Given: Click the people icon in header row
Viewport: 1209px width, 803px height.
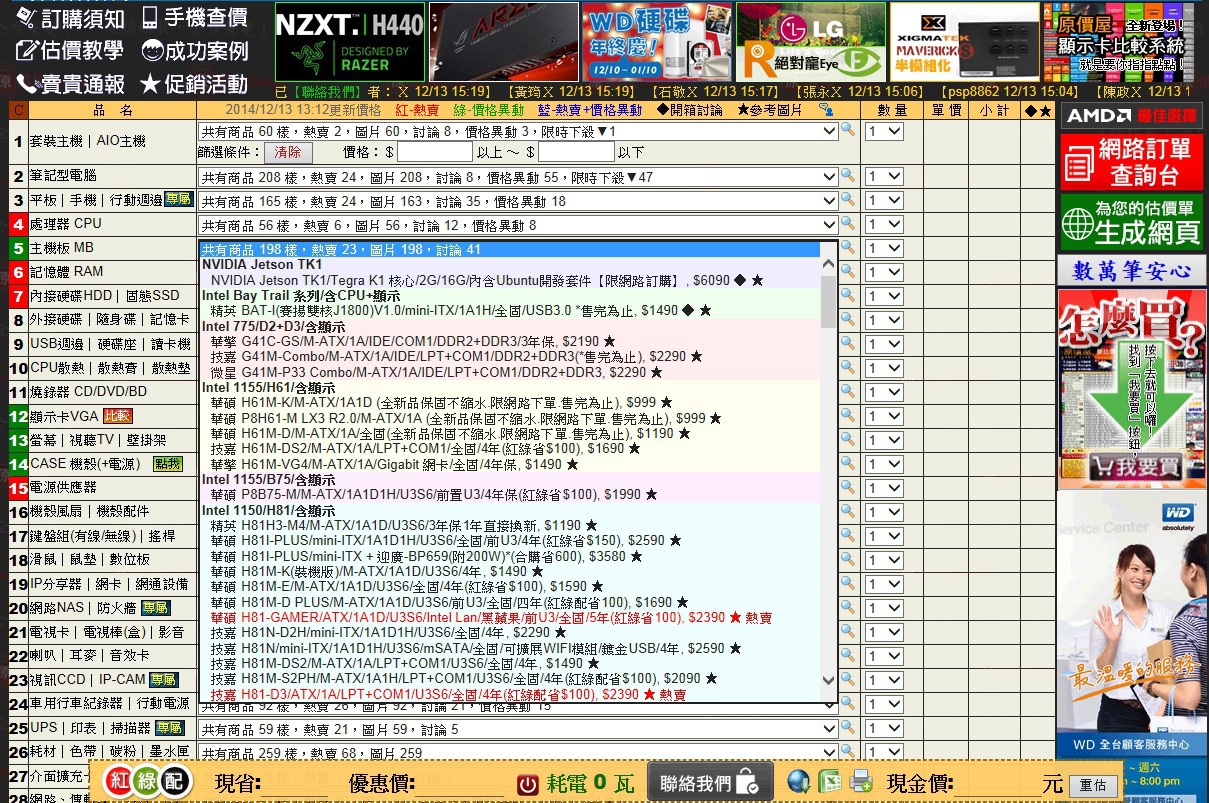Looking at the screenshot, I should [825, 110].
